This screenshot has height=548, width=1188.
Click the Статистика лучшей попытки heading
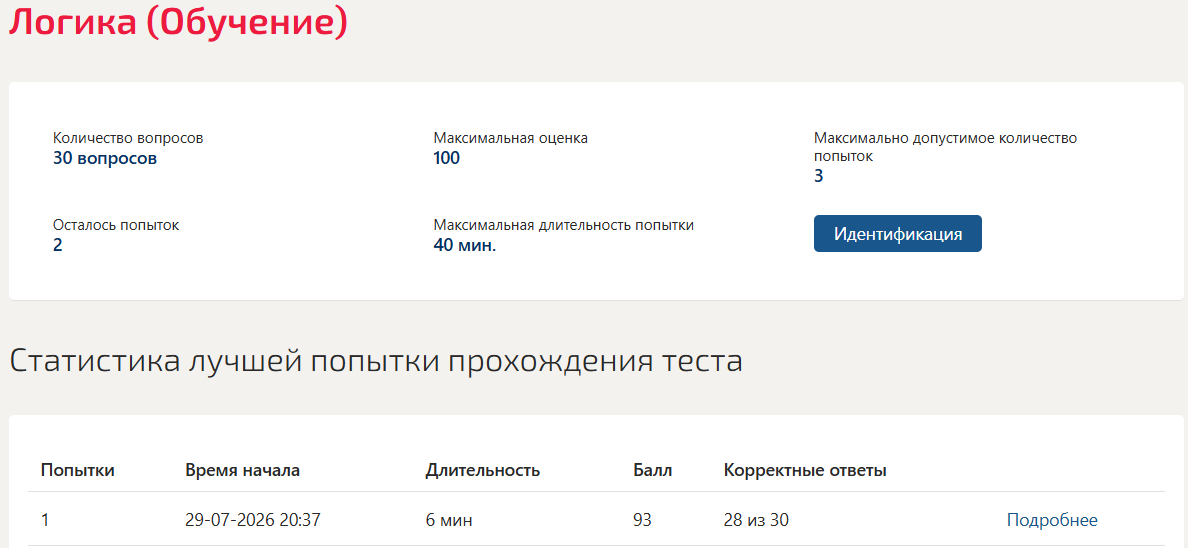tap(376, 362)
